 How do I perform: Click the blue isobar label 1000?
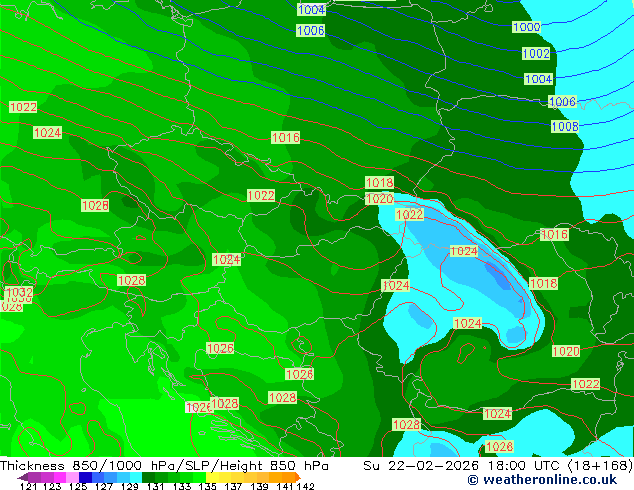point(526,27)
